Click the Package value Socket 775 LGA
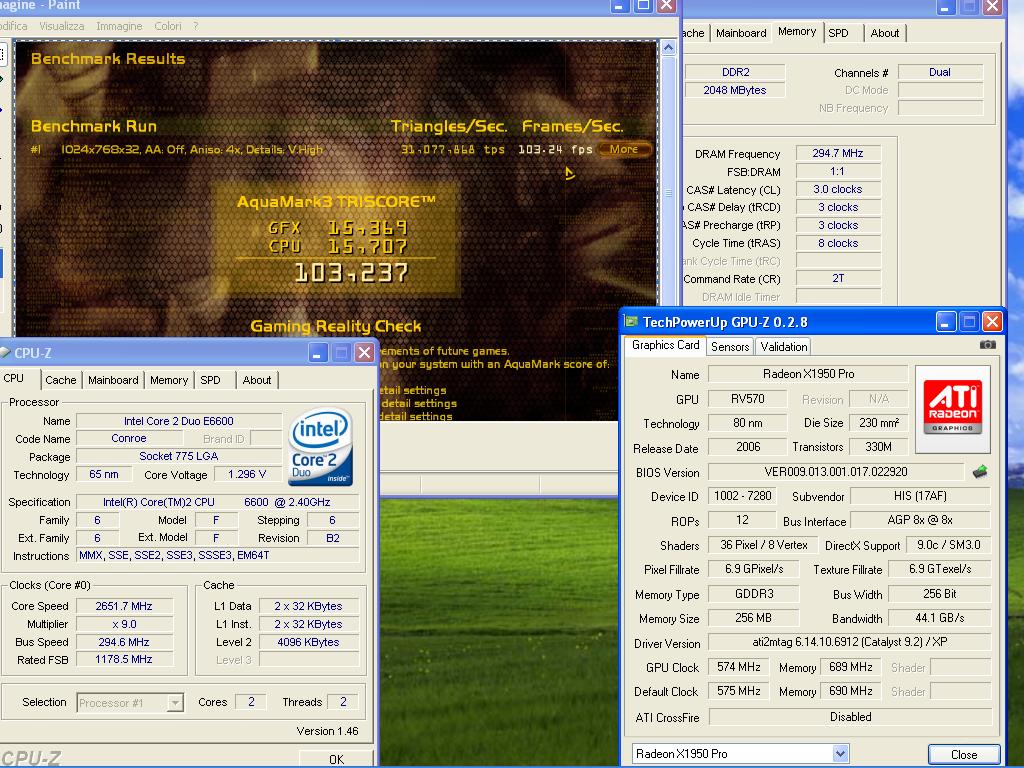The width and height of the screenshot is (1024, 768). pyautogui.click(x=179, y=456)
